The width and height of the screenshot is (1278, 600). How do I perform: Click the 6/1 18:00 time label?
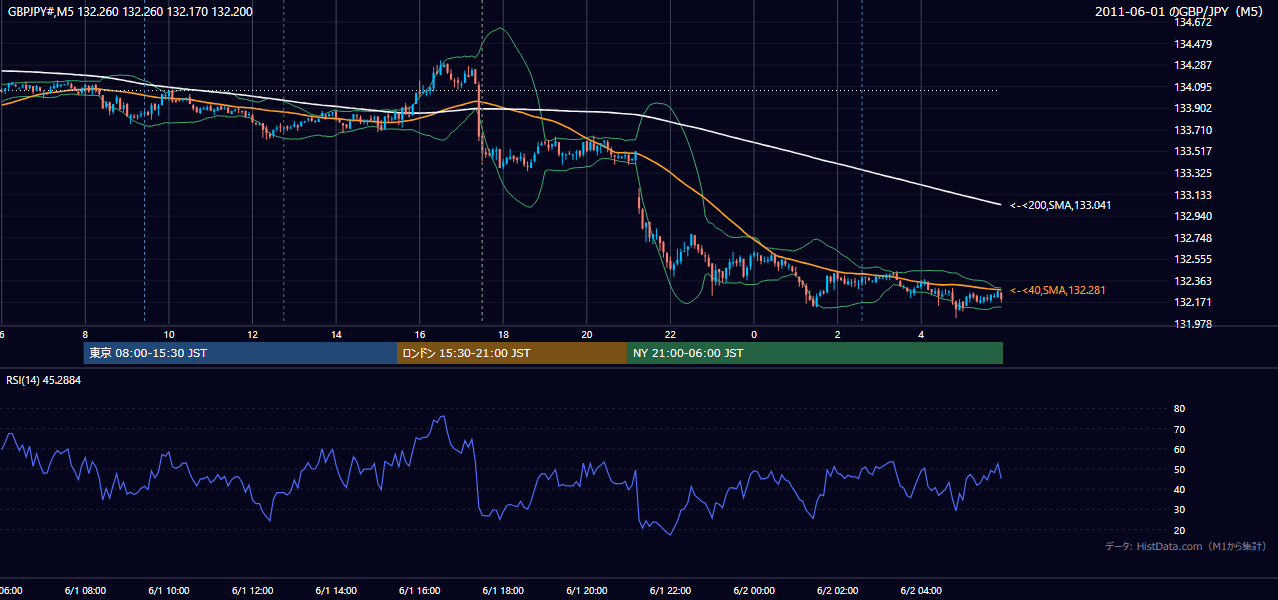pos(503,590)
